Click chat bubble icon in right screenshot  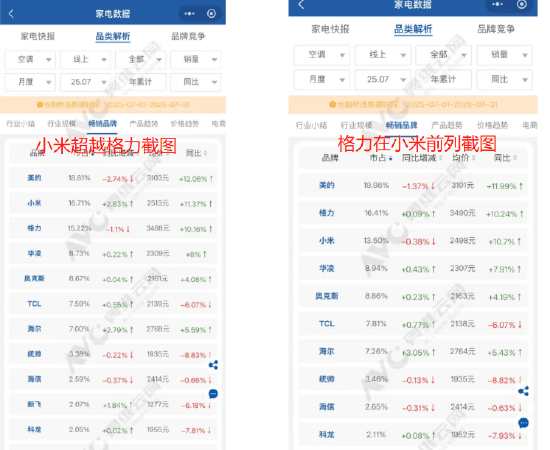[x=523, y=423]
